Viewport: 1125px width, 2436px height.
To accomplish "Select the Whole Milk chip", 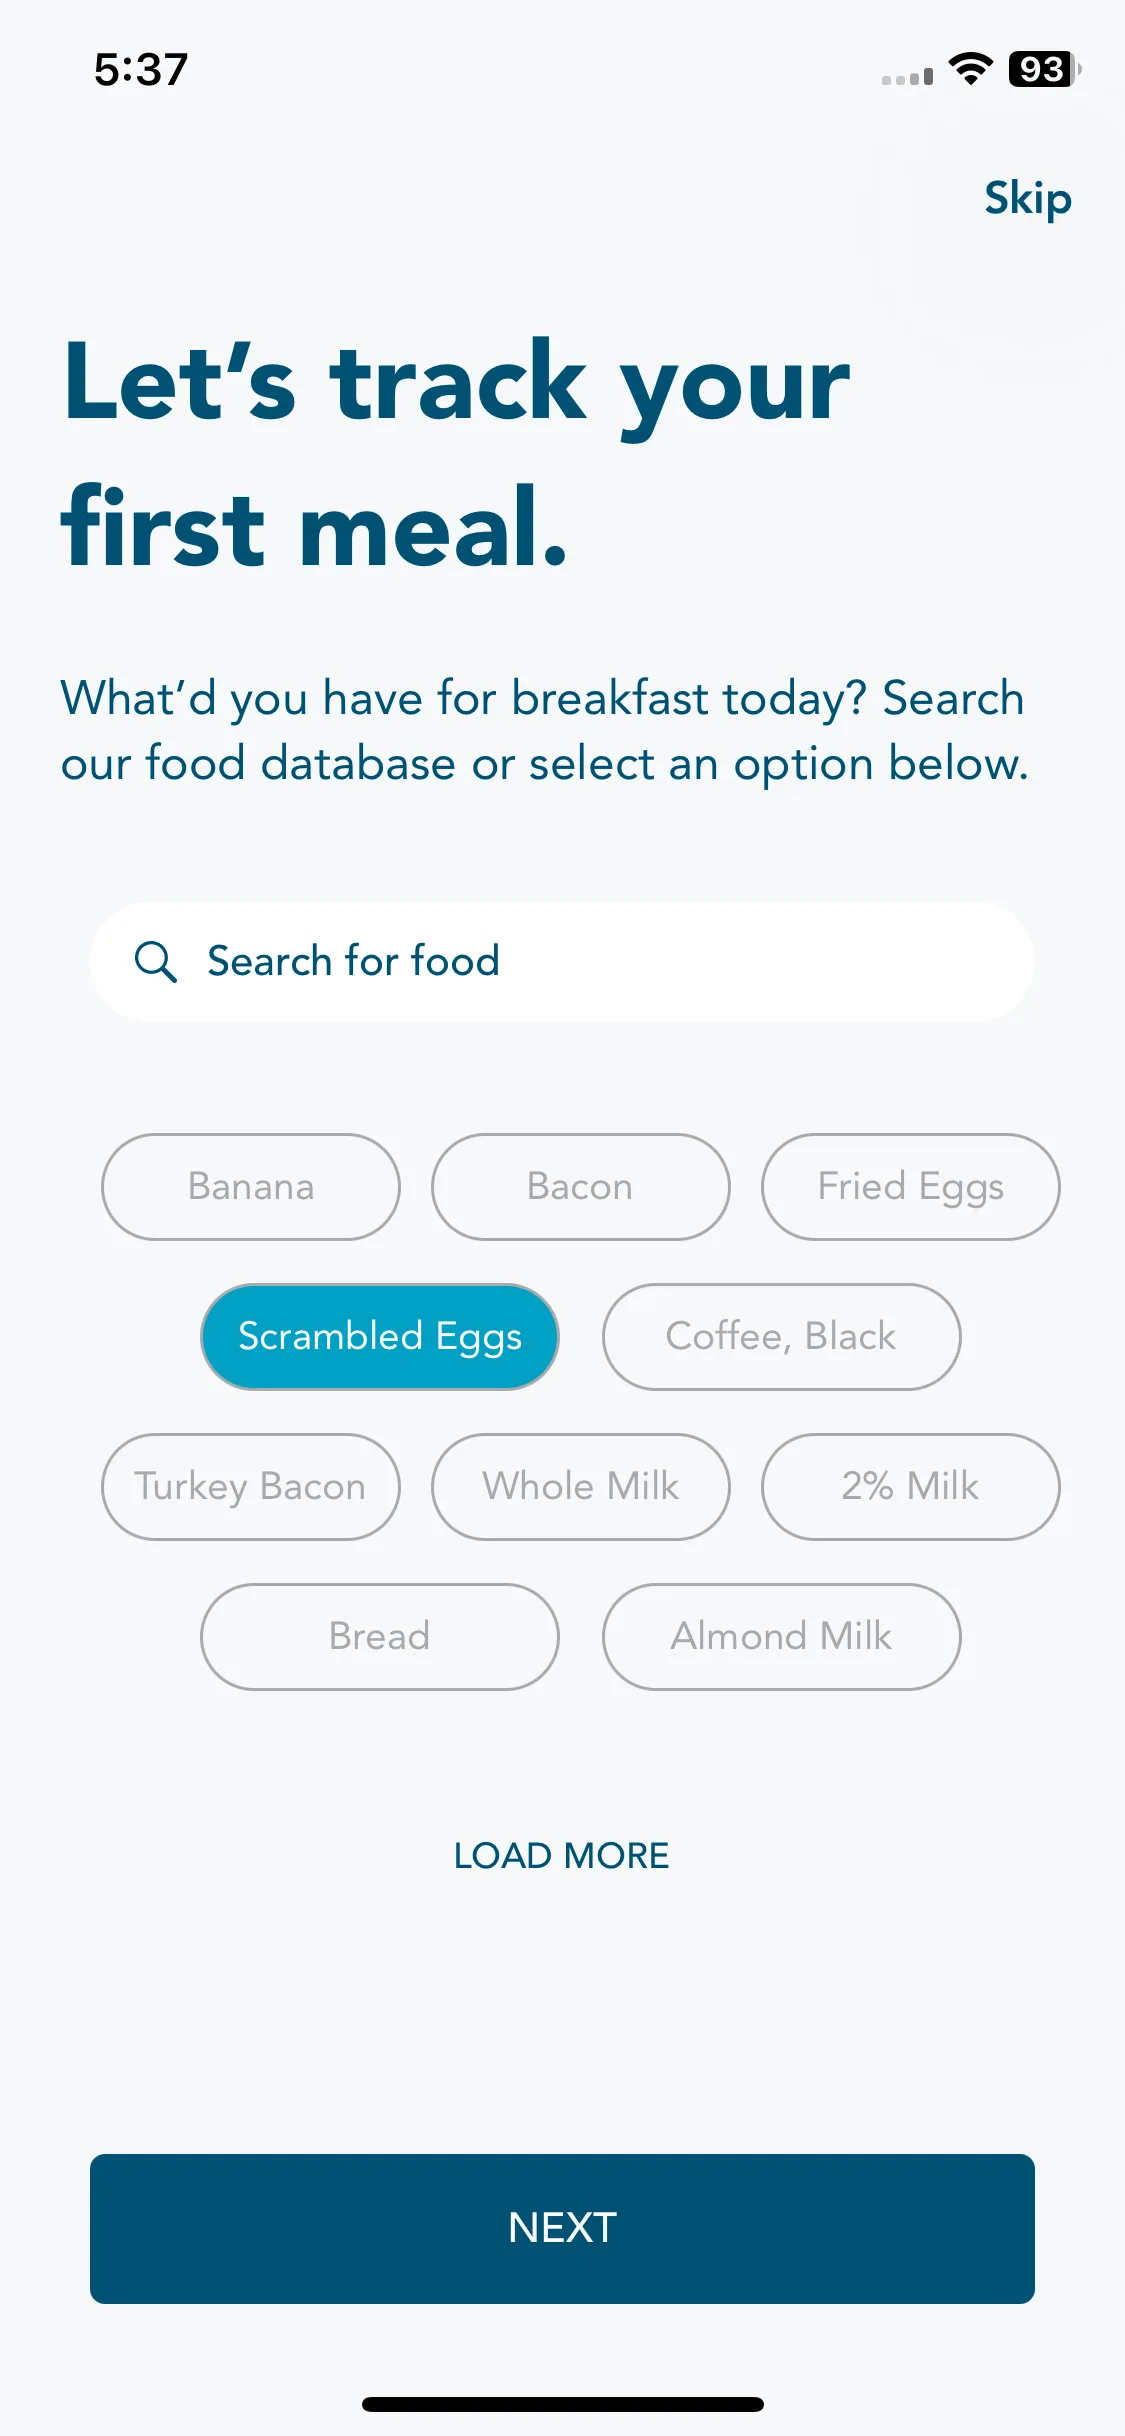I will click(x=581, y=1487).
